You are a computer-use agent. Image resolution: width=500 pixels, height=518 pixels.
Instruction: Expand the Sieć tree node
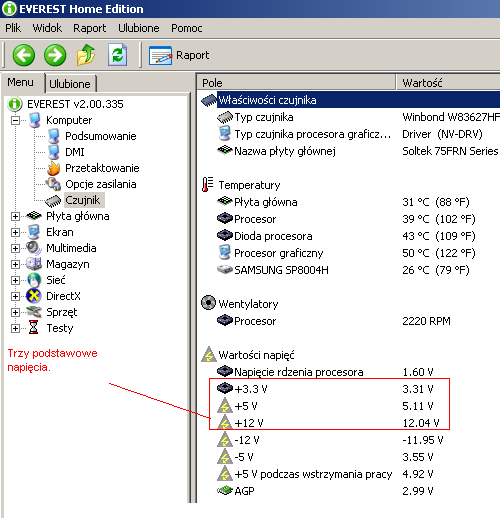(x=15, y=280)
